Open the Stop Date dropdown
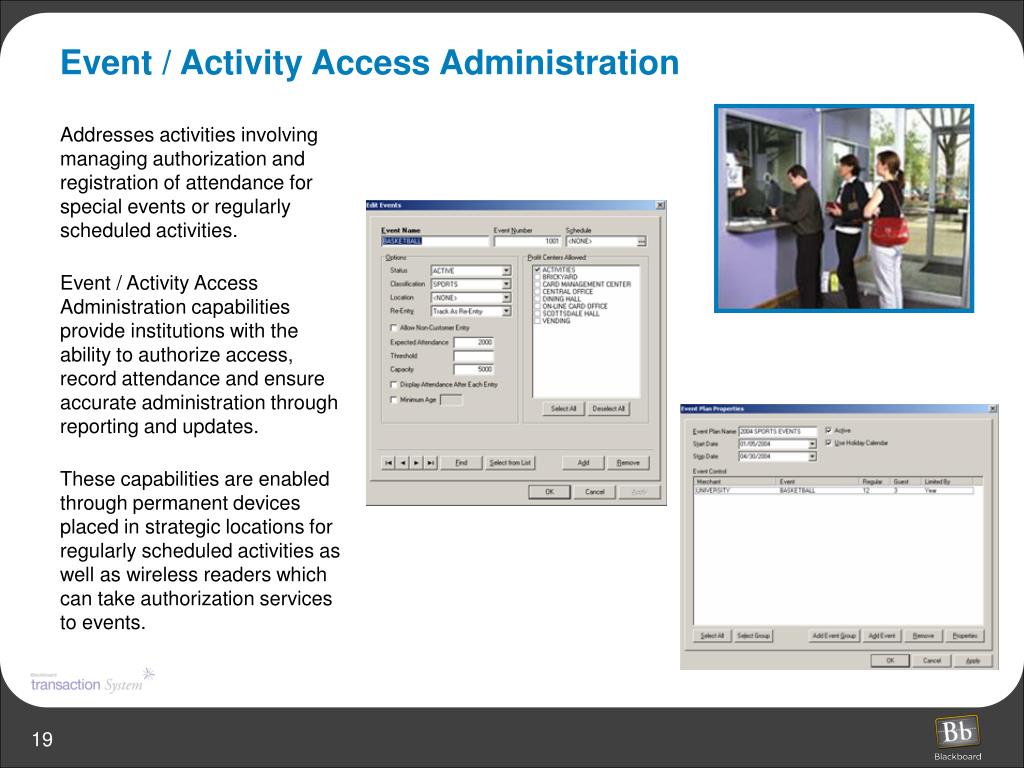 coord(812,456)
